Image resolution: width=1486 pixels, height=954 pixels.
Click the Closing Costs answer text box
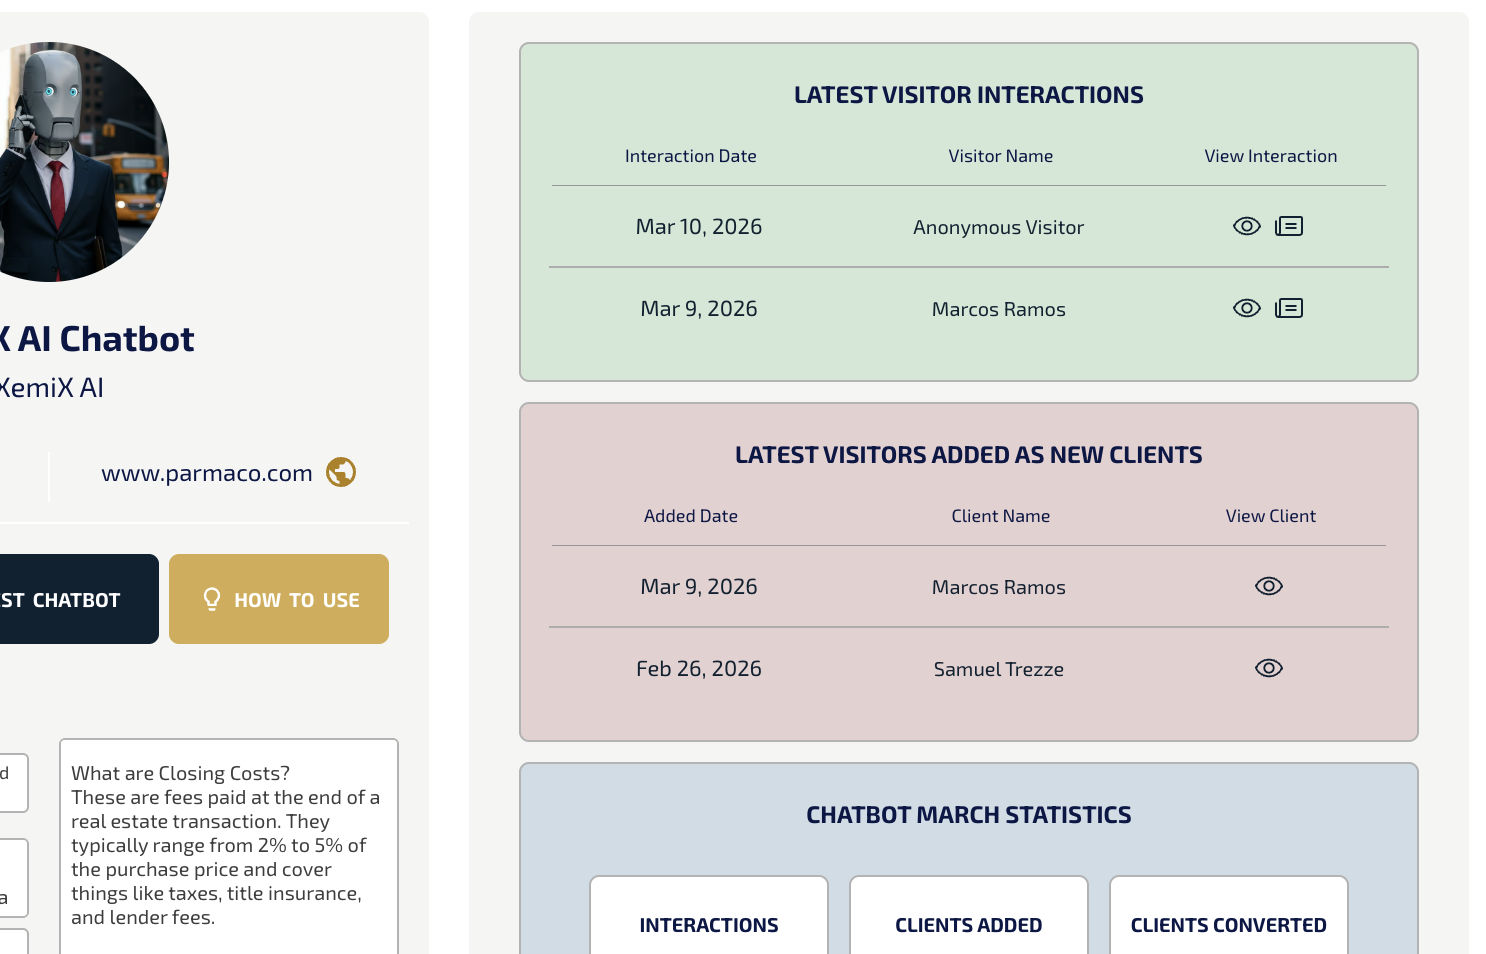click(228, 845)
